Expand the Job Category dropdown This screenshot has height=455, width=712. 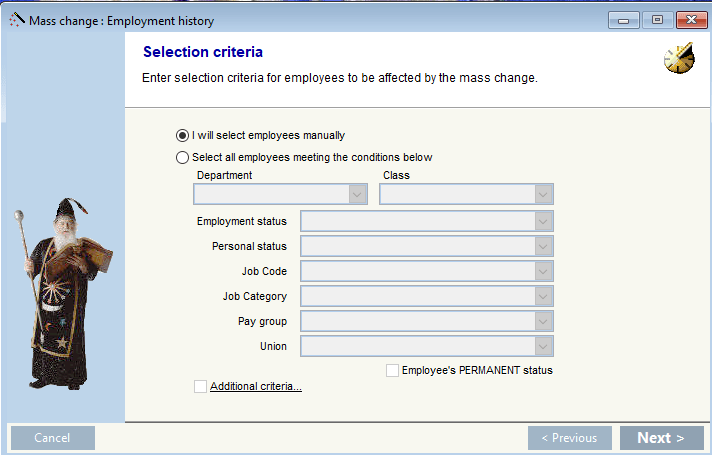[543, 296]
